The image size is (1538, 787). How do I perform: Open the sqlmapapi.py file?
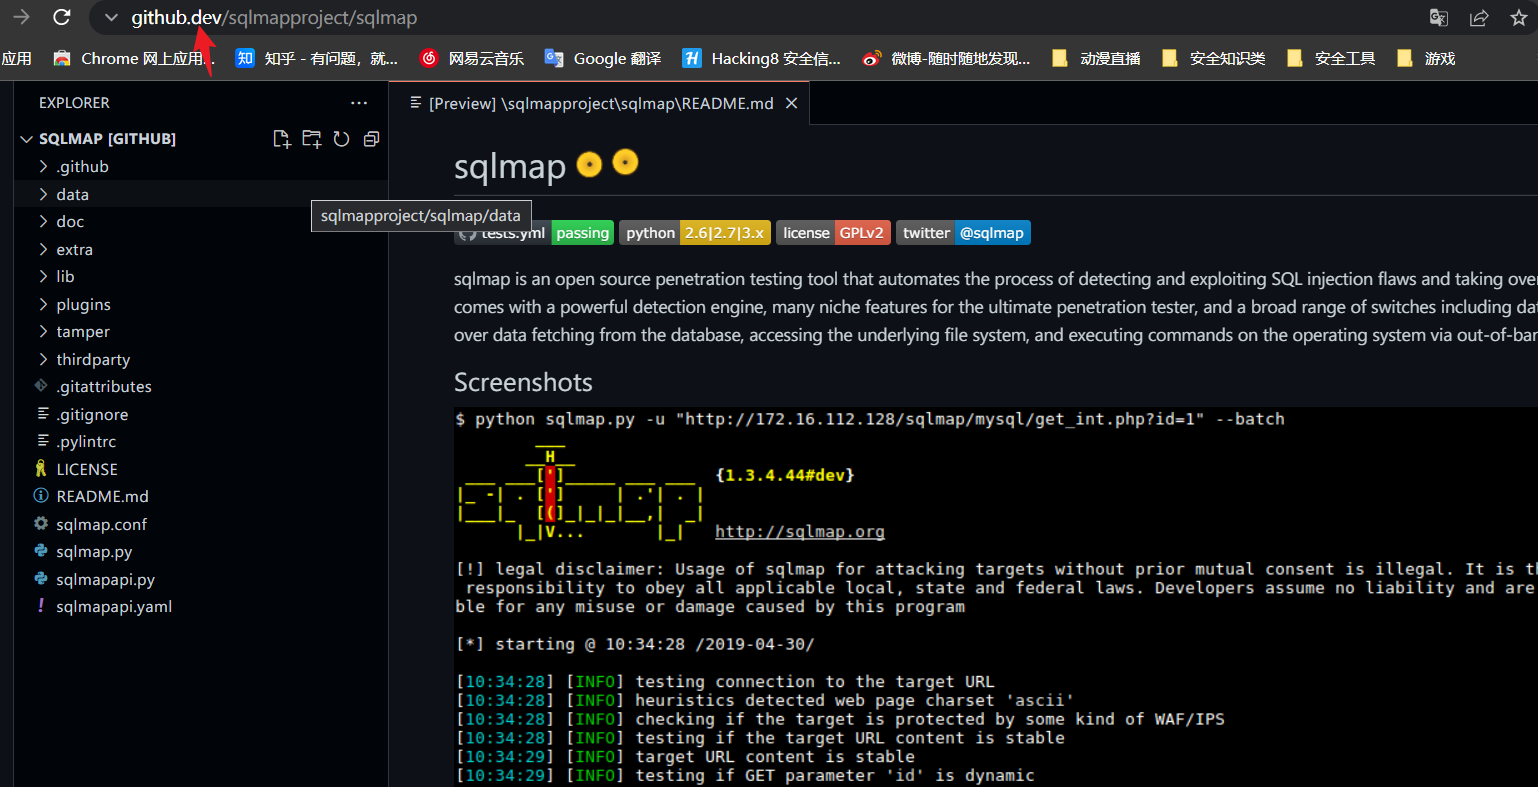tap(200, 579)
